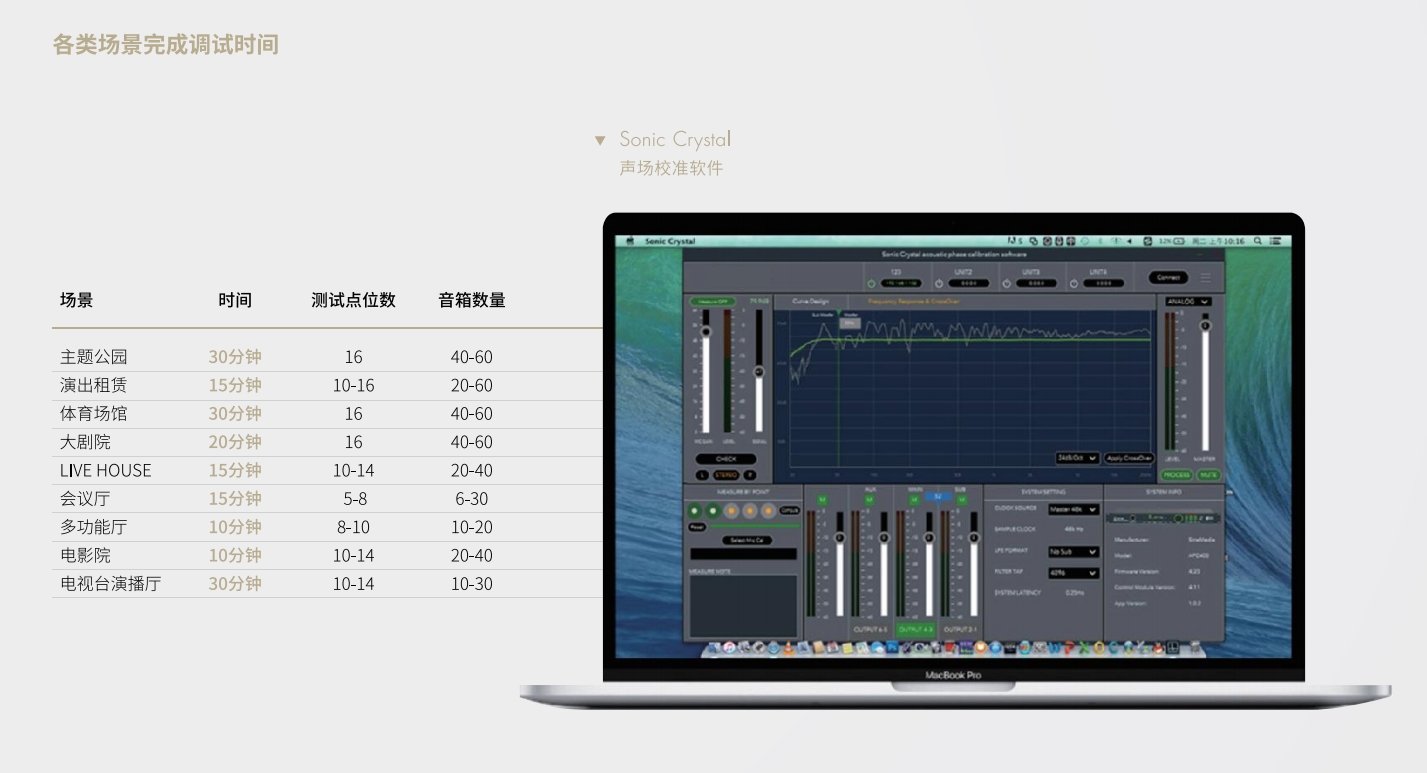Viewport: 1427px width, 773px height.
Task: Select the R channel button
Action: (750, 475)
